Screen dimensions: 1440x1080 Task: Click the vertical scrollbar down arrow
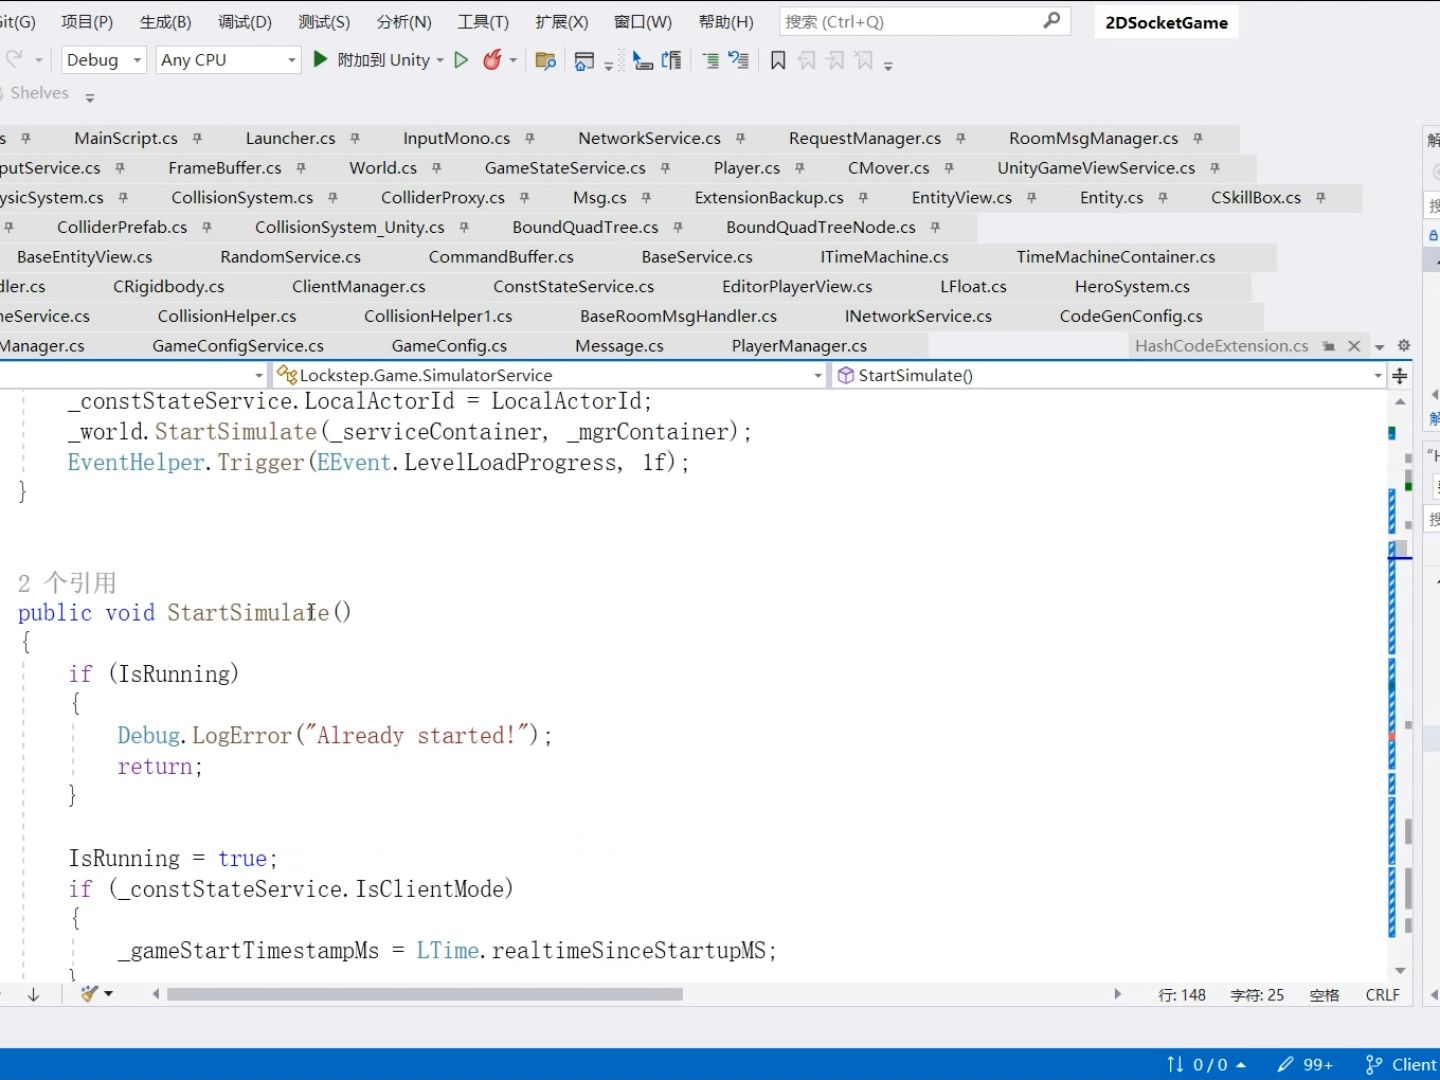tap(1400, 970)
